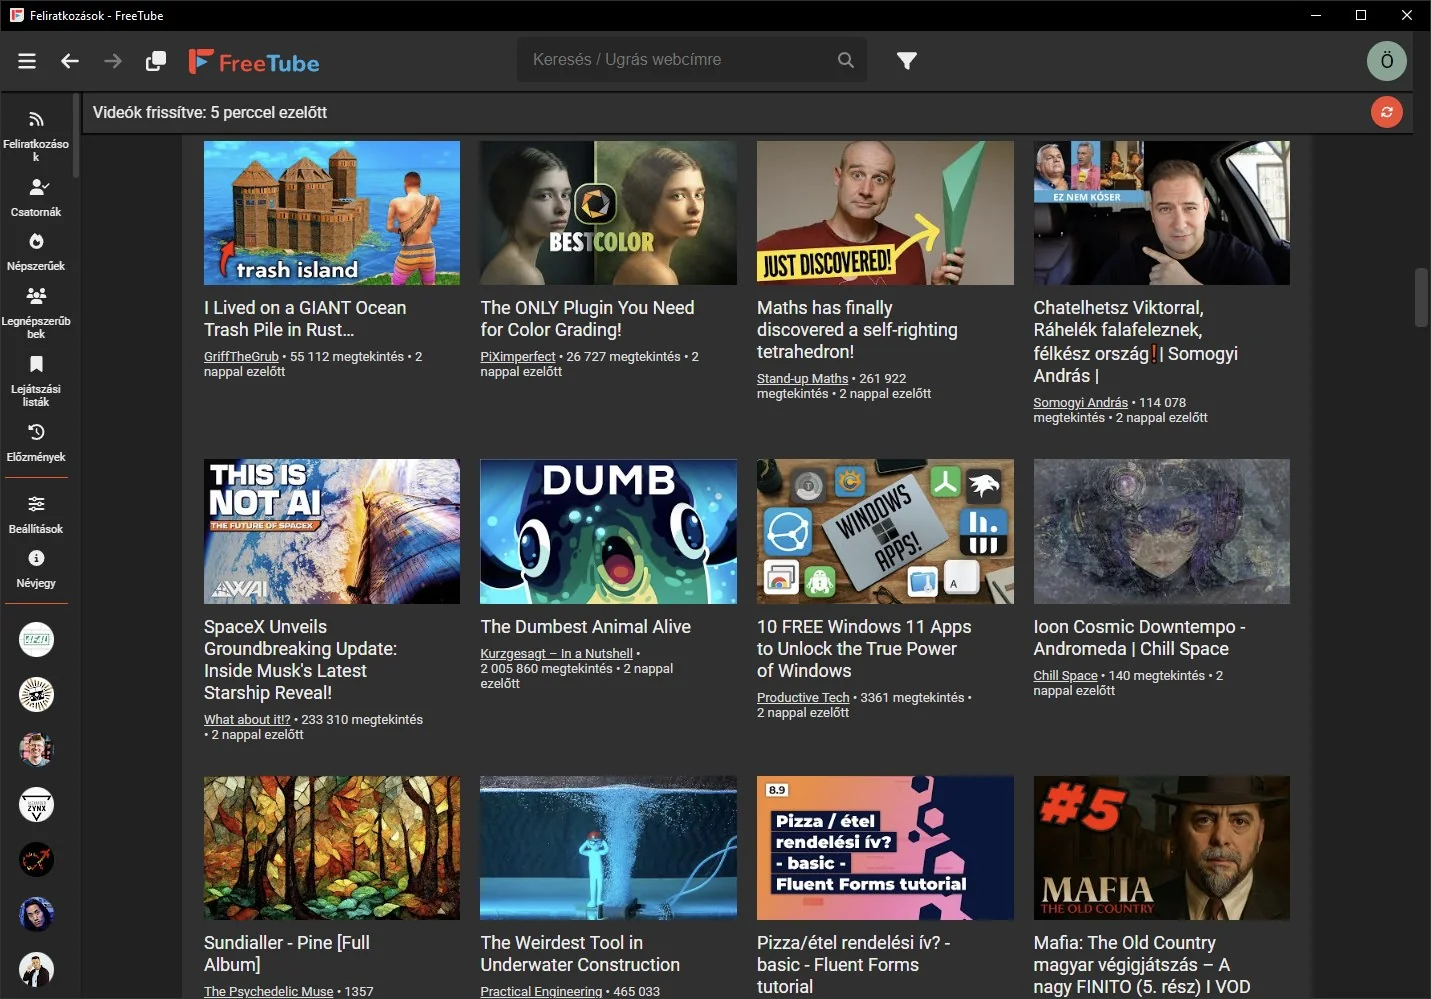This screenshot has width=1431, height=999.
Task: Open Csatornák in the sidebar
Action: tap(36, 198)
